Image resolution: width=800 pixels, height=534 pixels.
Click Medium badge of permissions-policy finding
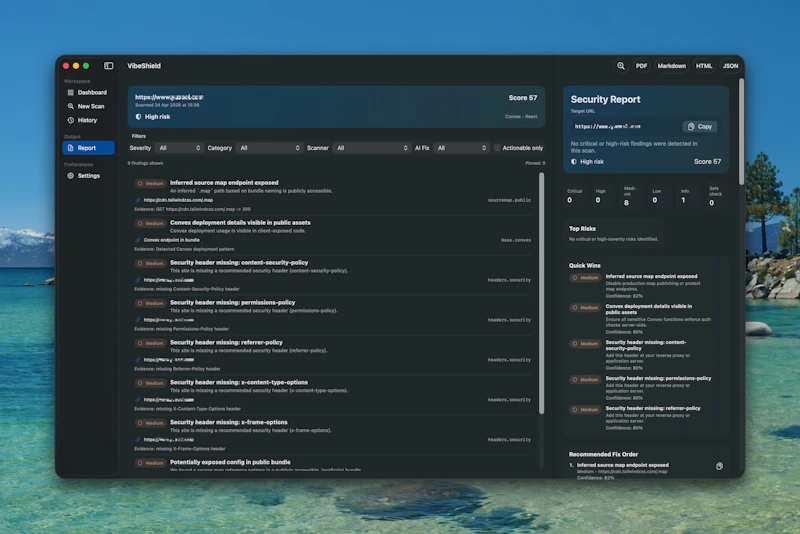[x=151, y=303]
